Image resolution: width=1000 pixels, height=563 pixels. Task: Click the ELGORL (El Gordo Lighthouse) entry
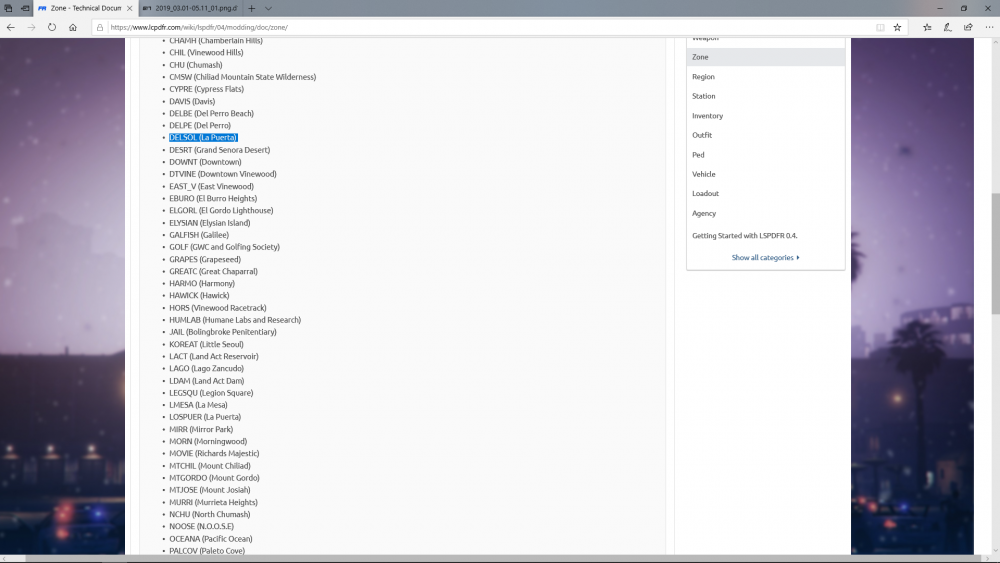point(221,210)
